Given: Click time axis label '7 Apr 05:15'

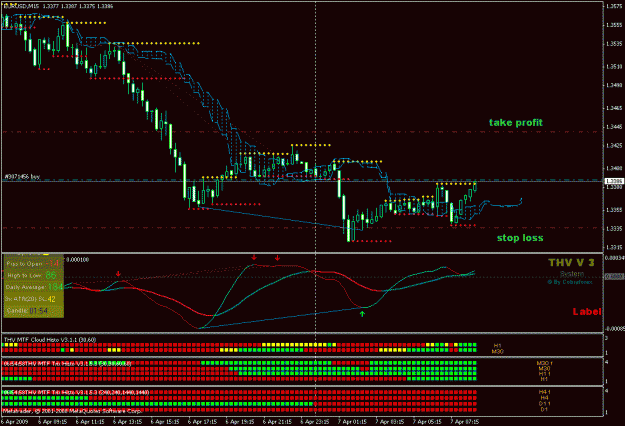Looking at the screenshot, I should click(427, 422).
